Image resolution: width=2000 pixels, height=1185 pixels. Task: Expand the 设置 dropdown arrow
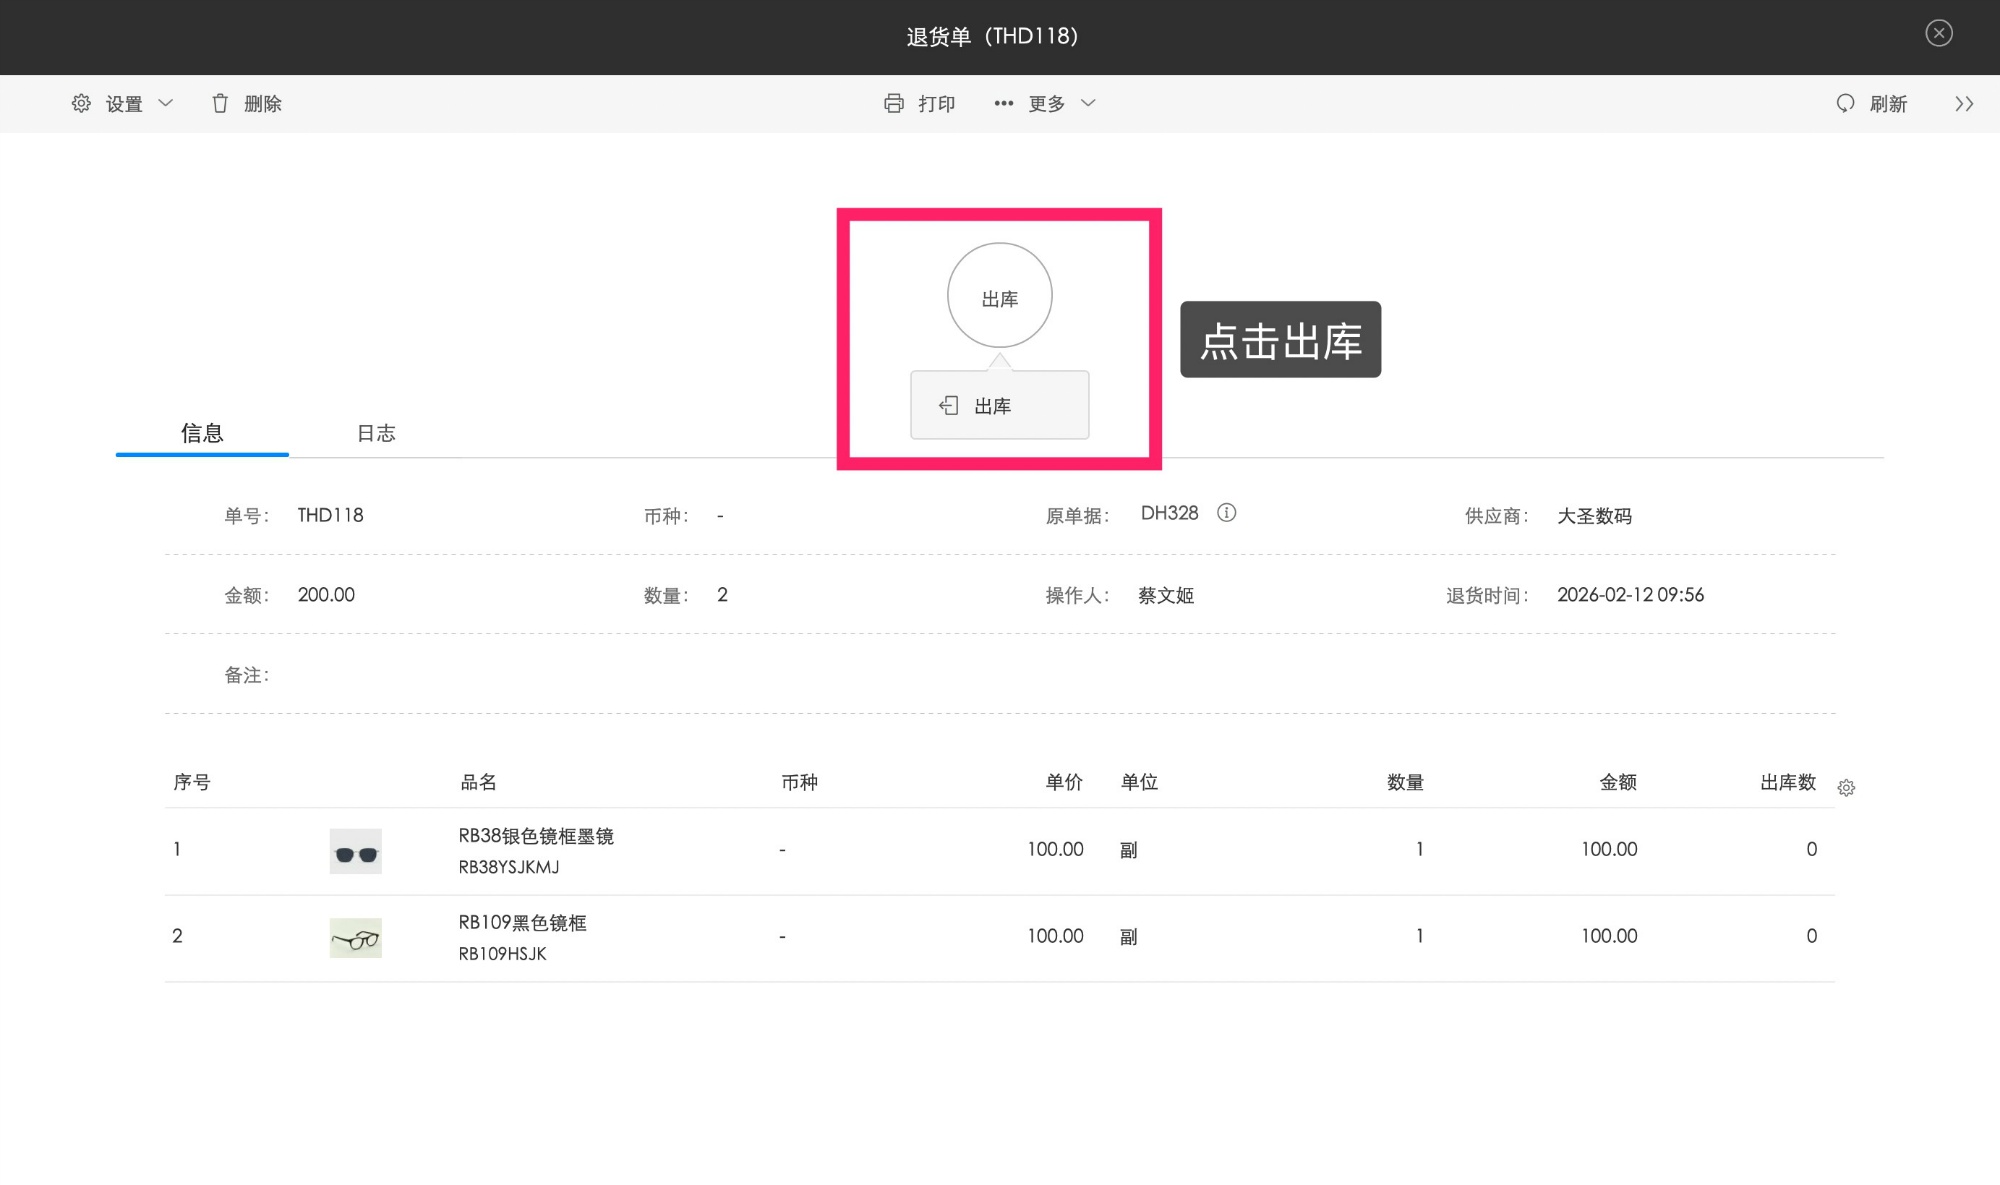(166, 103)
